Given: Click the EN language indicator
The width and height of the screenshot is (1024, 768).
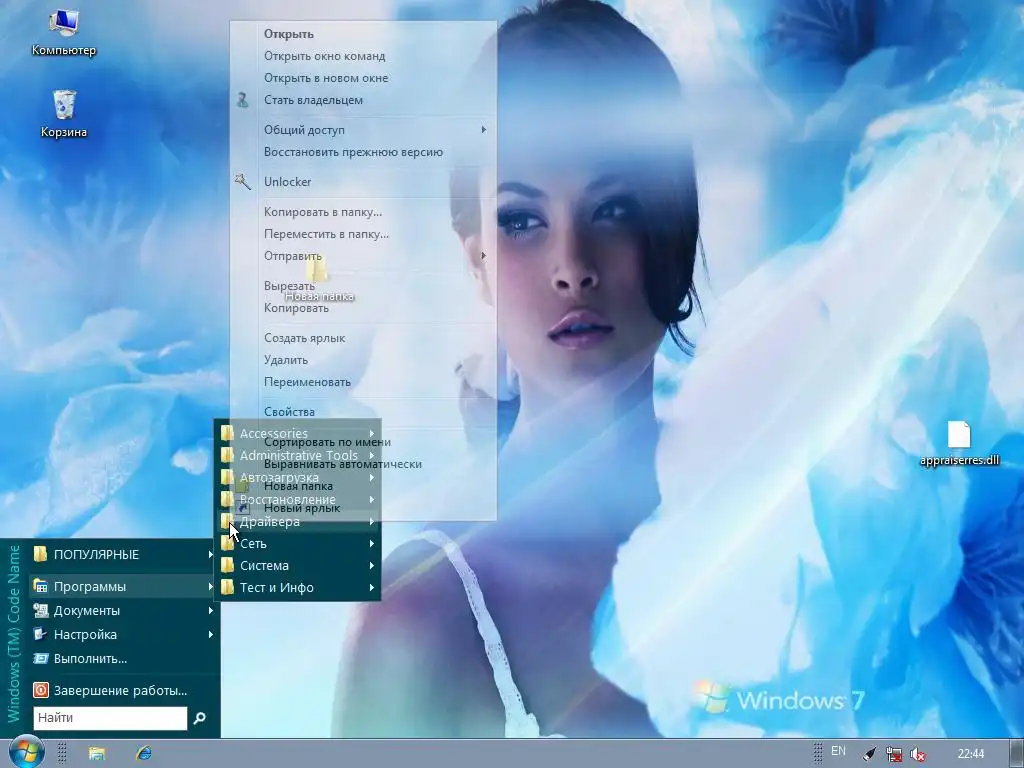Looking at the screenshot, I should 838,751.
